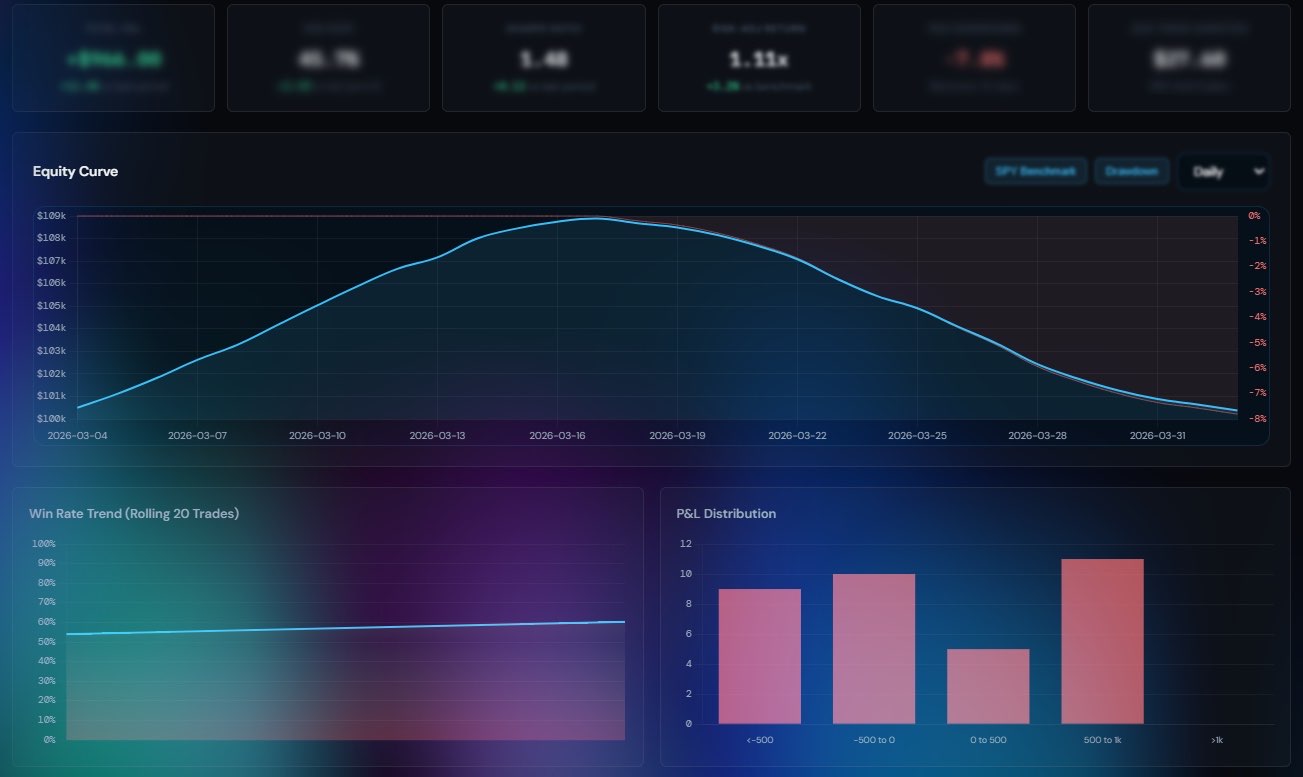Select the -500 to 0 histogram bar

874,649
